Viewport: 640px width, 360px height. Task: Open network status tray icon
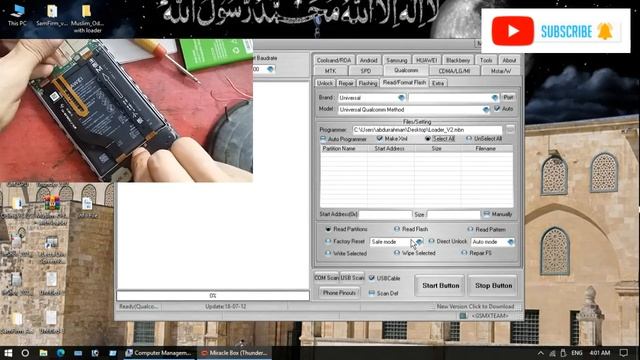tap(552, 353)
